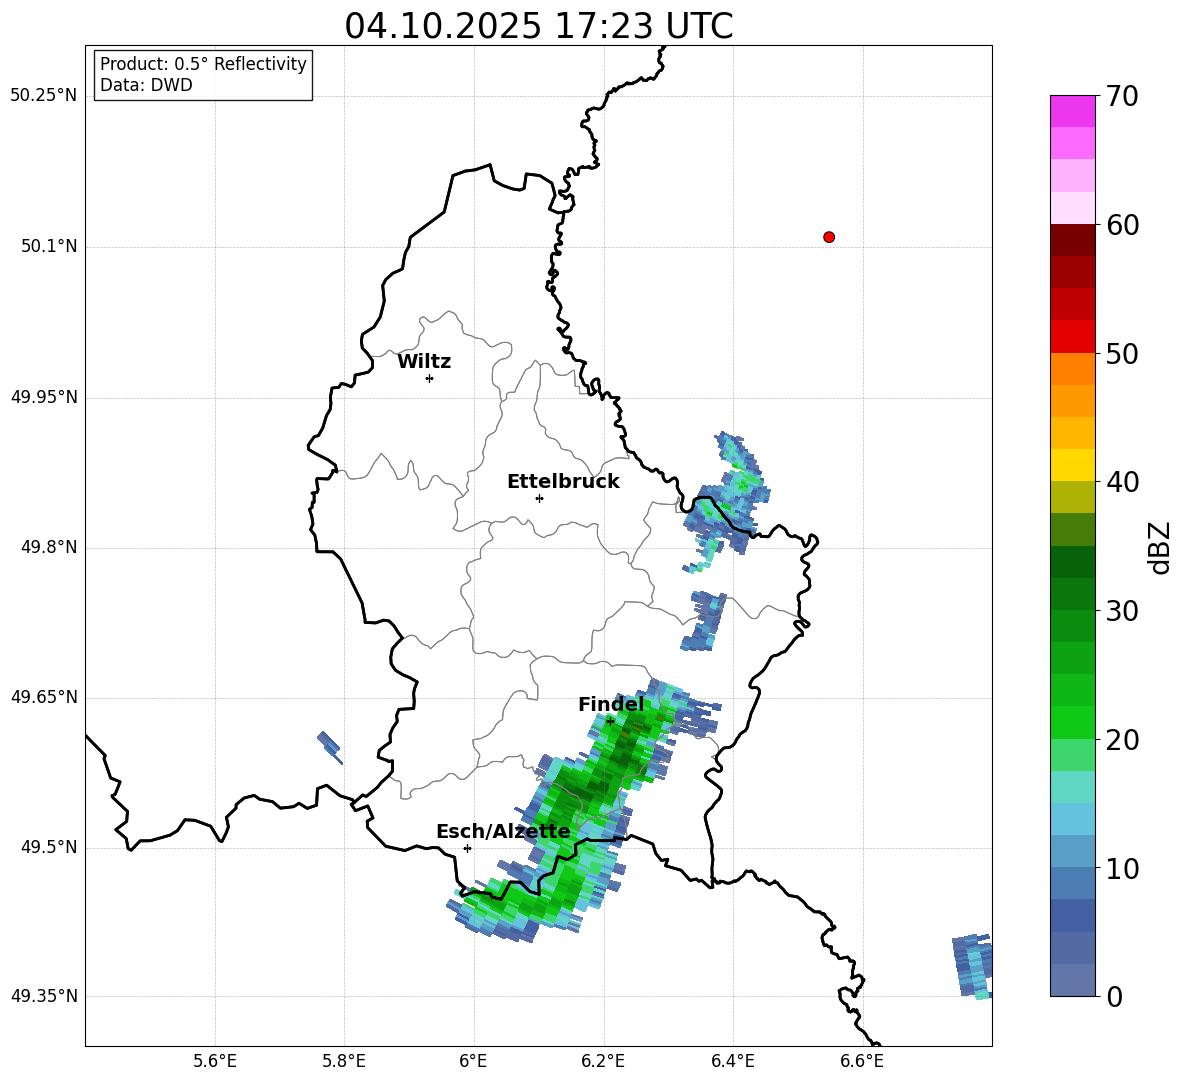Click the latitude label 49.95°N
This screenshot has height=1081, width=1184.
(x=44, y=397)
